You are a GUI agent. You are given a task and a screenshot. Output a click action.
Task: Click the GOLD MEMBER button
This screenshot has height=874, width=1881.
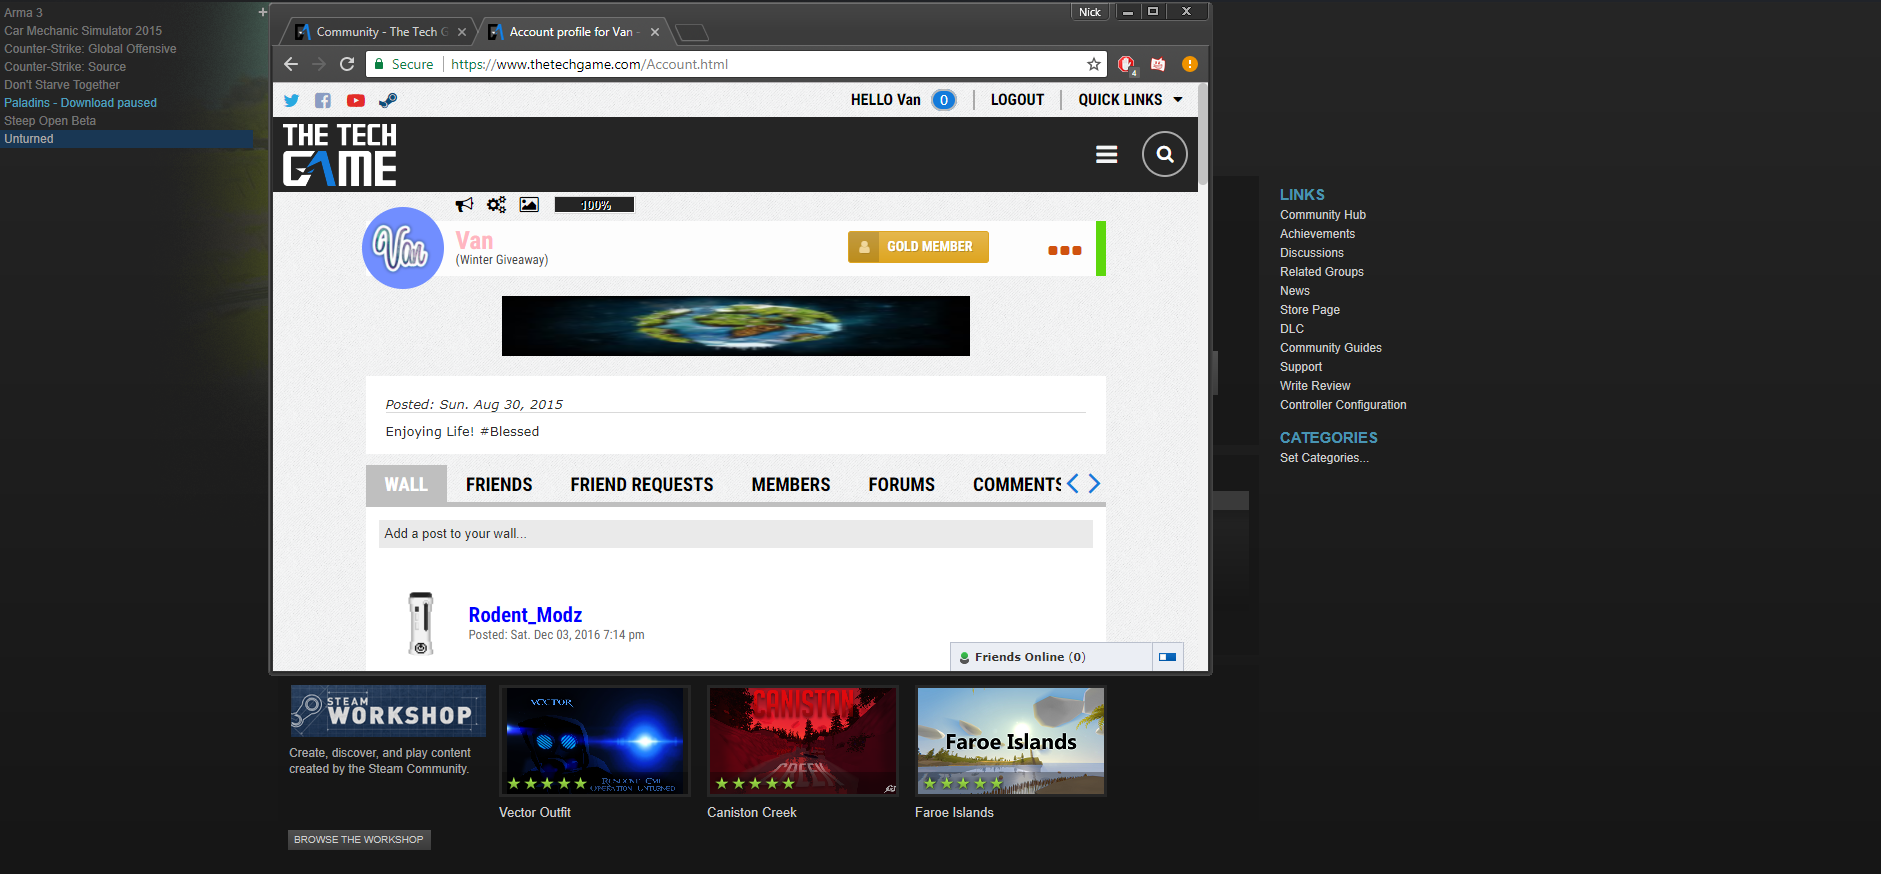coord(918,247)
